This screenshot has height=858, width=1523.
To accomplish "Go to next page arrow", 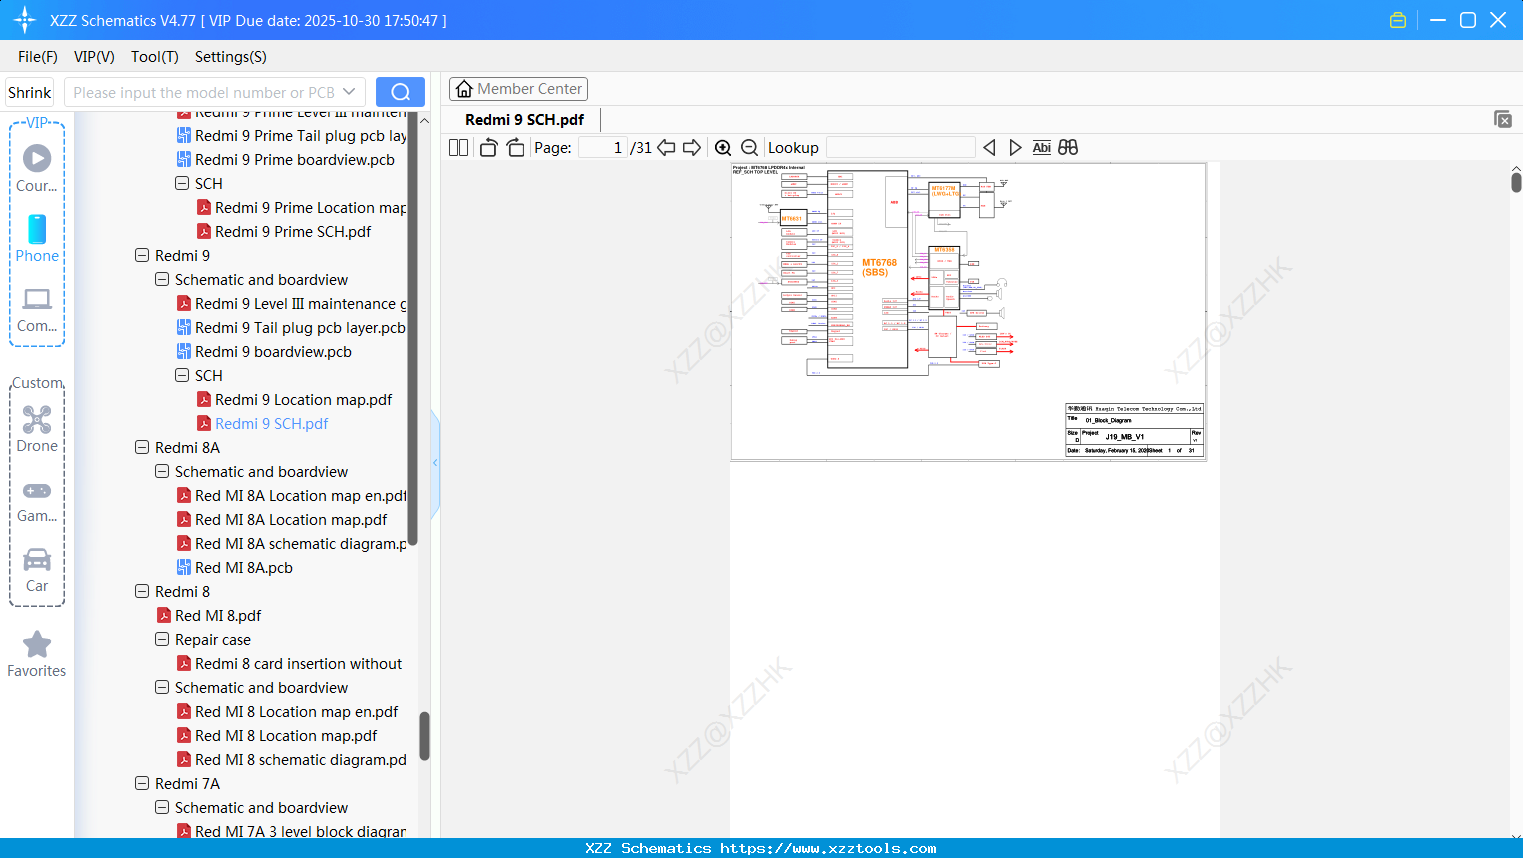I will 692,148.
